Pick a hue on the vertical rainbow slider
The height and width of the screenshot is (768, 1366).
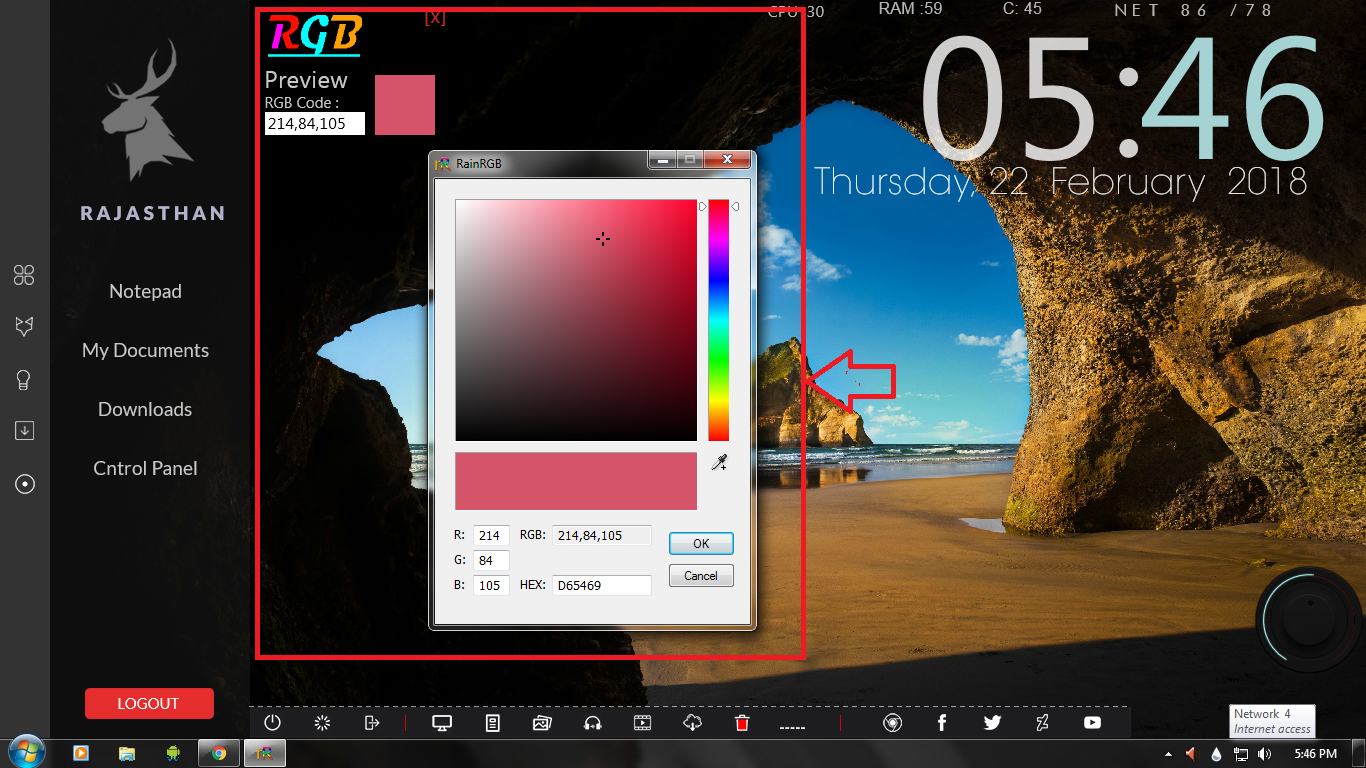point(718,320)
